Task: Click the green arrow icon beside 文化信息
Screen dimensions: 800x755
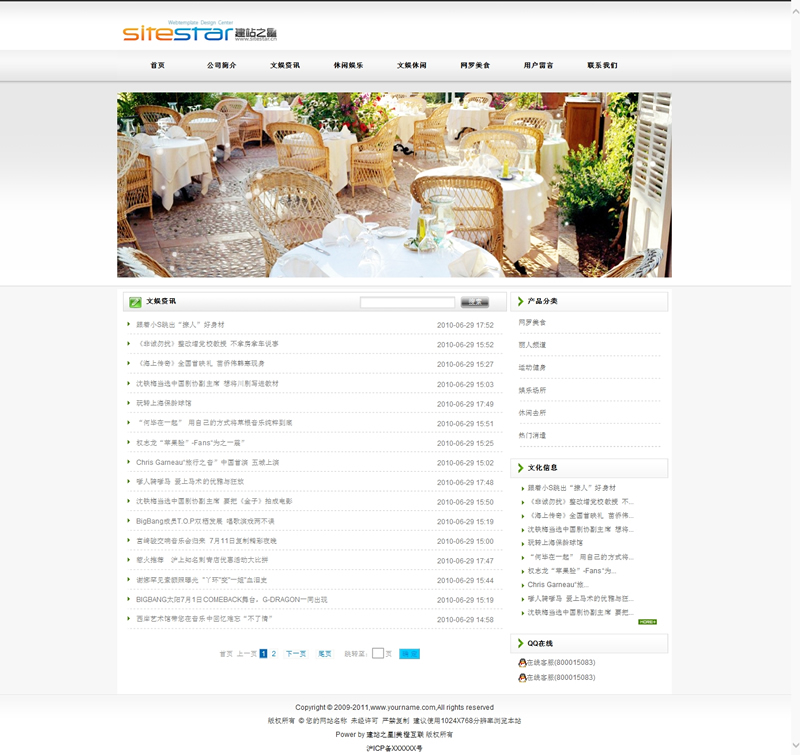Action: [x=518, y=467]
